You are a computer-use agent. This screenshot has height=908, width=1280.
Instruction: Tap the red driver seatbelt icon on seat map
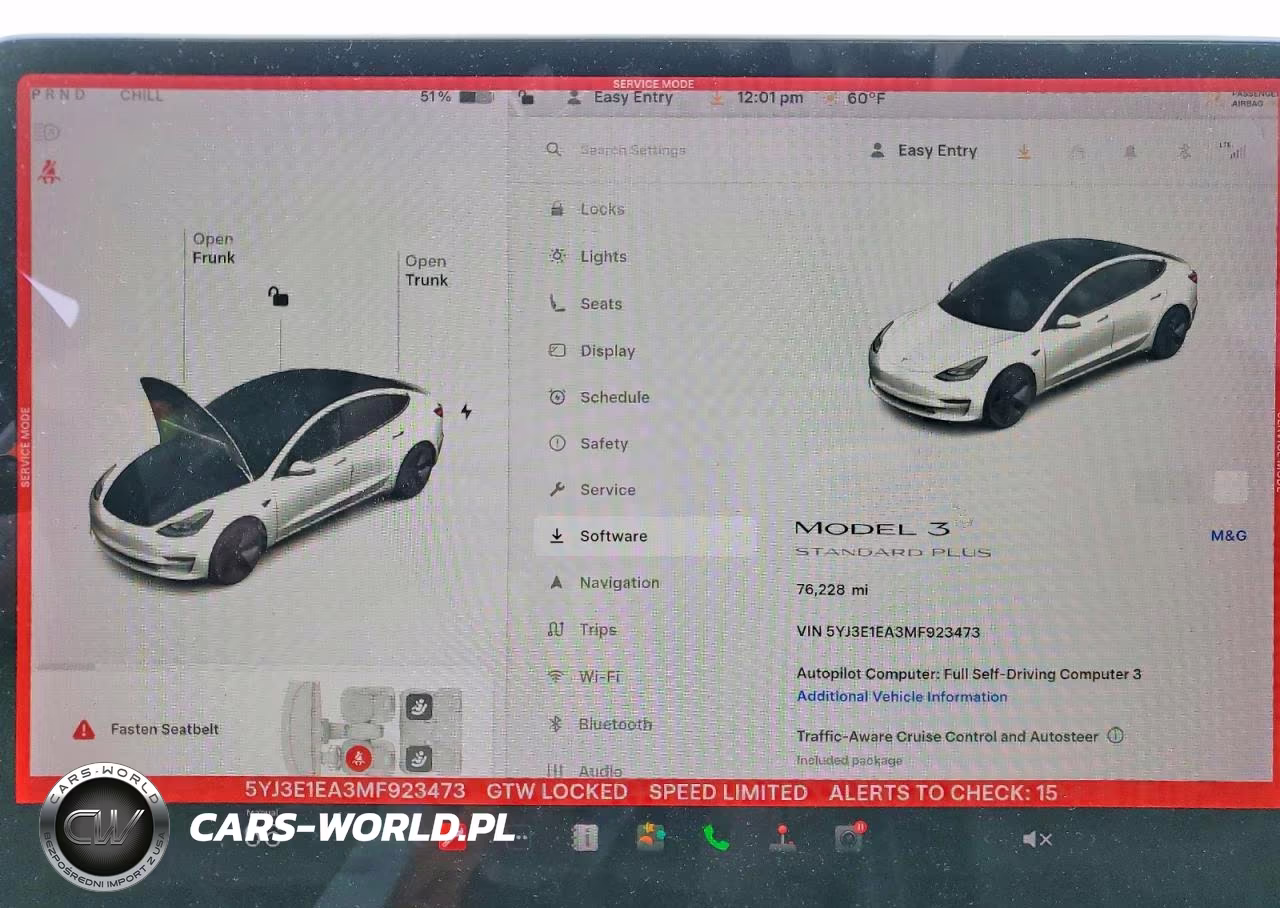click(358, 758)
